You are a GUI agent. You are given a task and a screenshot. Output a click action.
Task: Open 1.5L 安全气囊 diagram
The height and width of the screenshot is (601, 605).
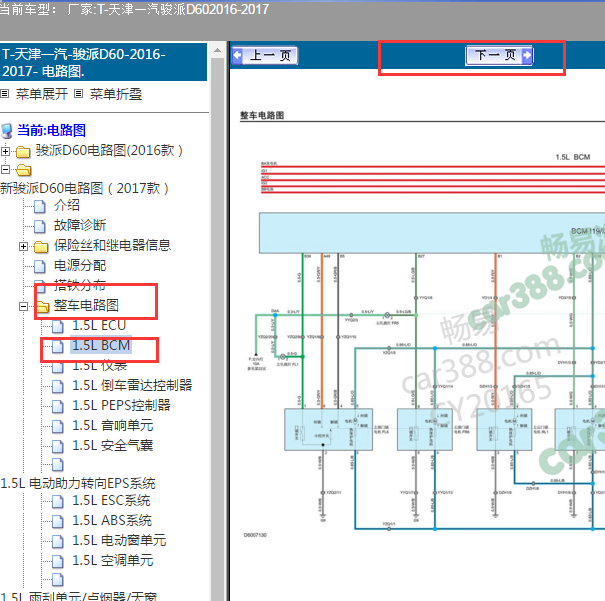coord(113,445)
